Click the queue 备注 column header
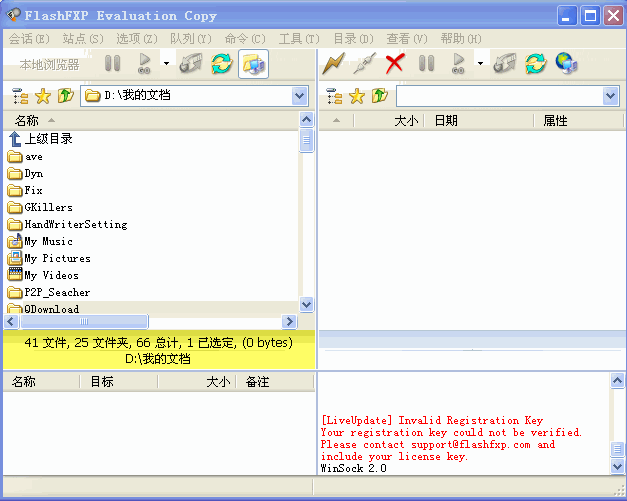 coord(275,382)
